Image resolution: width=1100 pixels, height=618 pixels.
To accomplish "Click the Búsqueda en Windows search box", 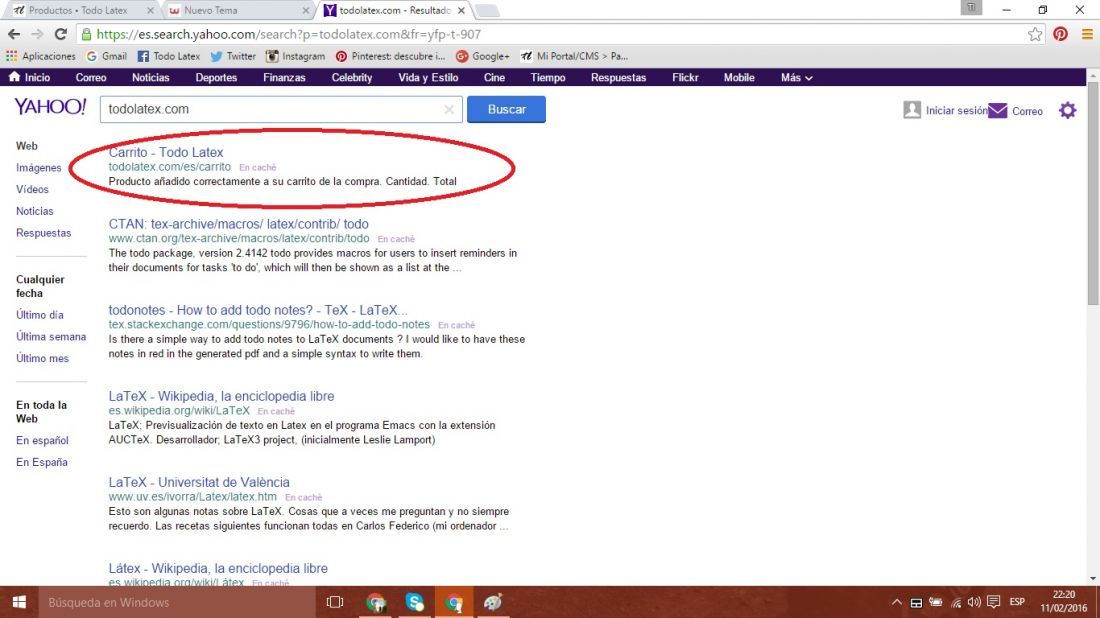I will coord(176,602).
